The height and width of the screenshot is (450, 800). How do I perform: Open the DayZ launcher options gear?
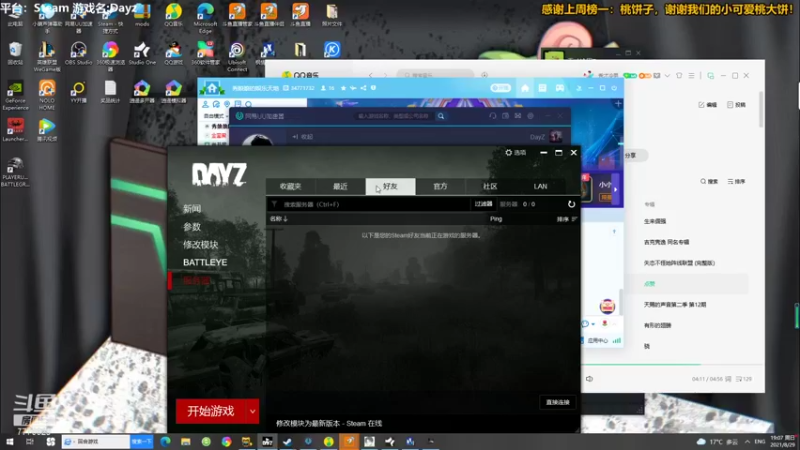[x=515, y=153]
